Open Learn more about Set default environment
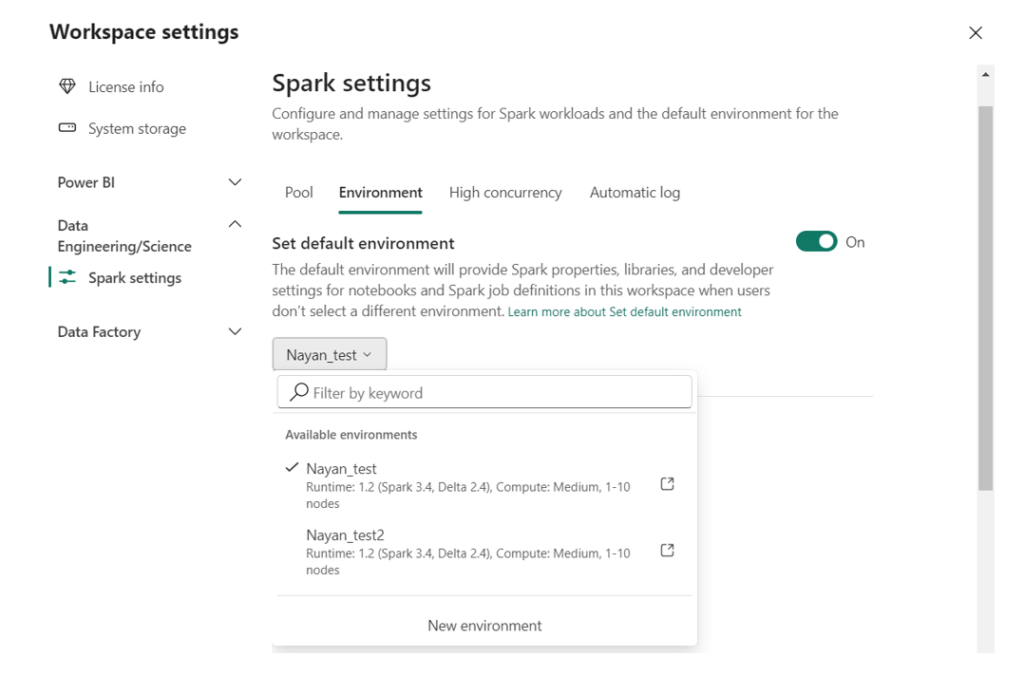Image resolution: width=1024 pixels, height=675 pixels. click(623, 310)
